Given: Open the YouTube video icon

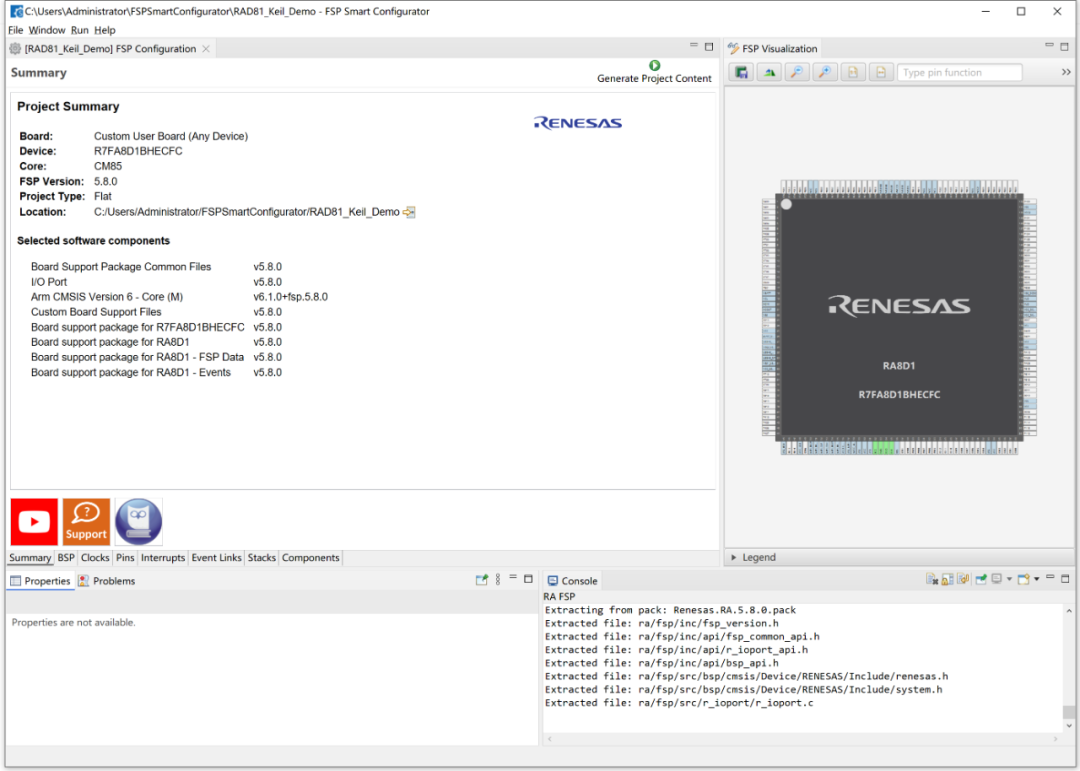Looking at the screenshot, I should (34, 521).
